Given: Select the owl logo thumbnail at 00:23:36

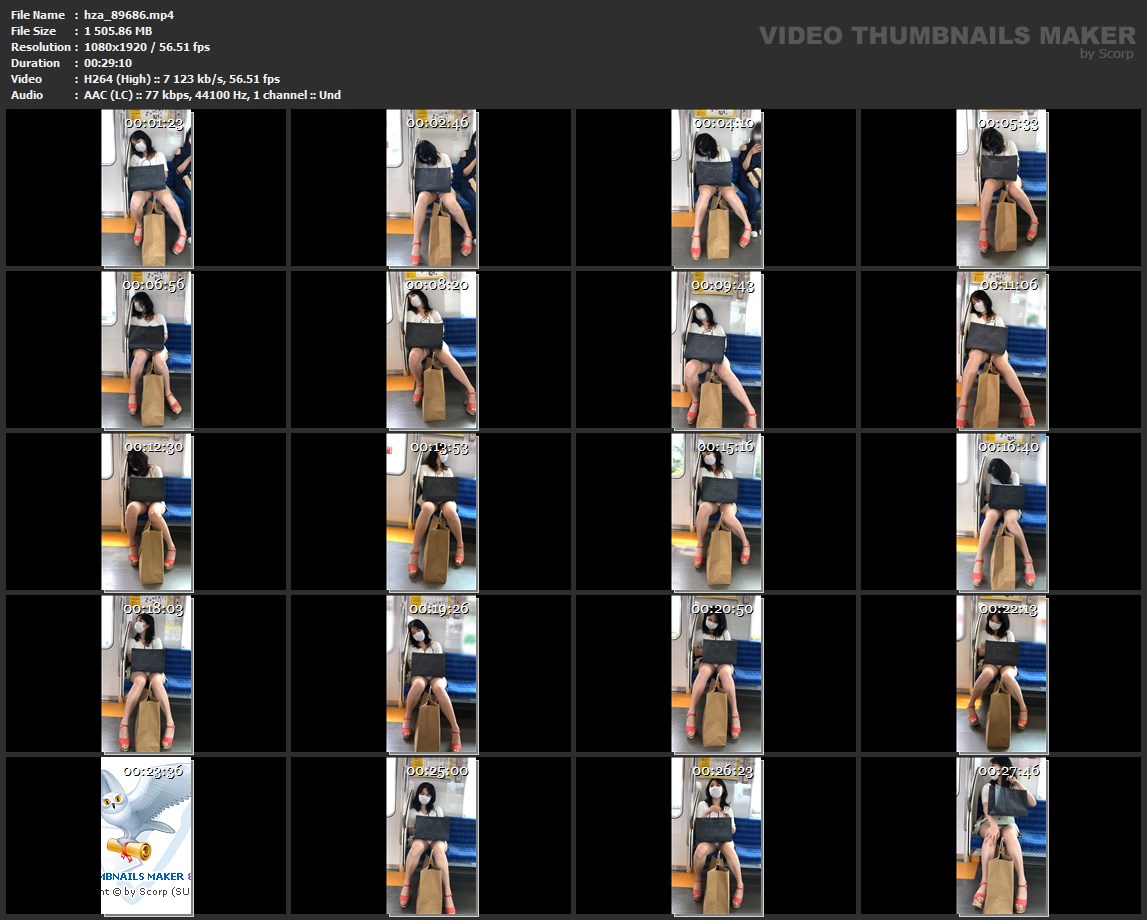Looking at the screenshot, I should click(147, 836).
